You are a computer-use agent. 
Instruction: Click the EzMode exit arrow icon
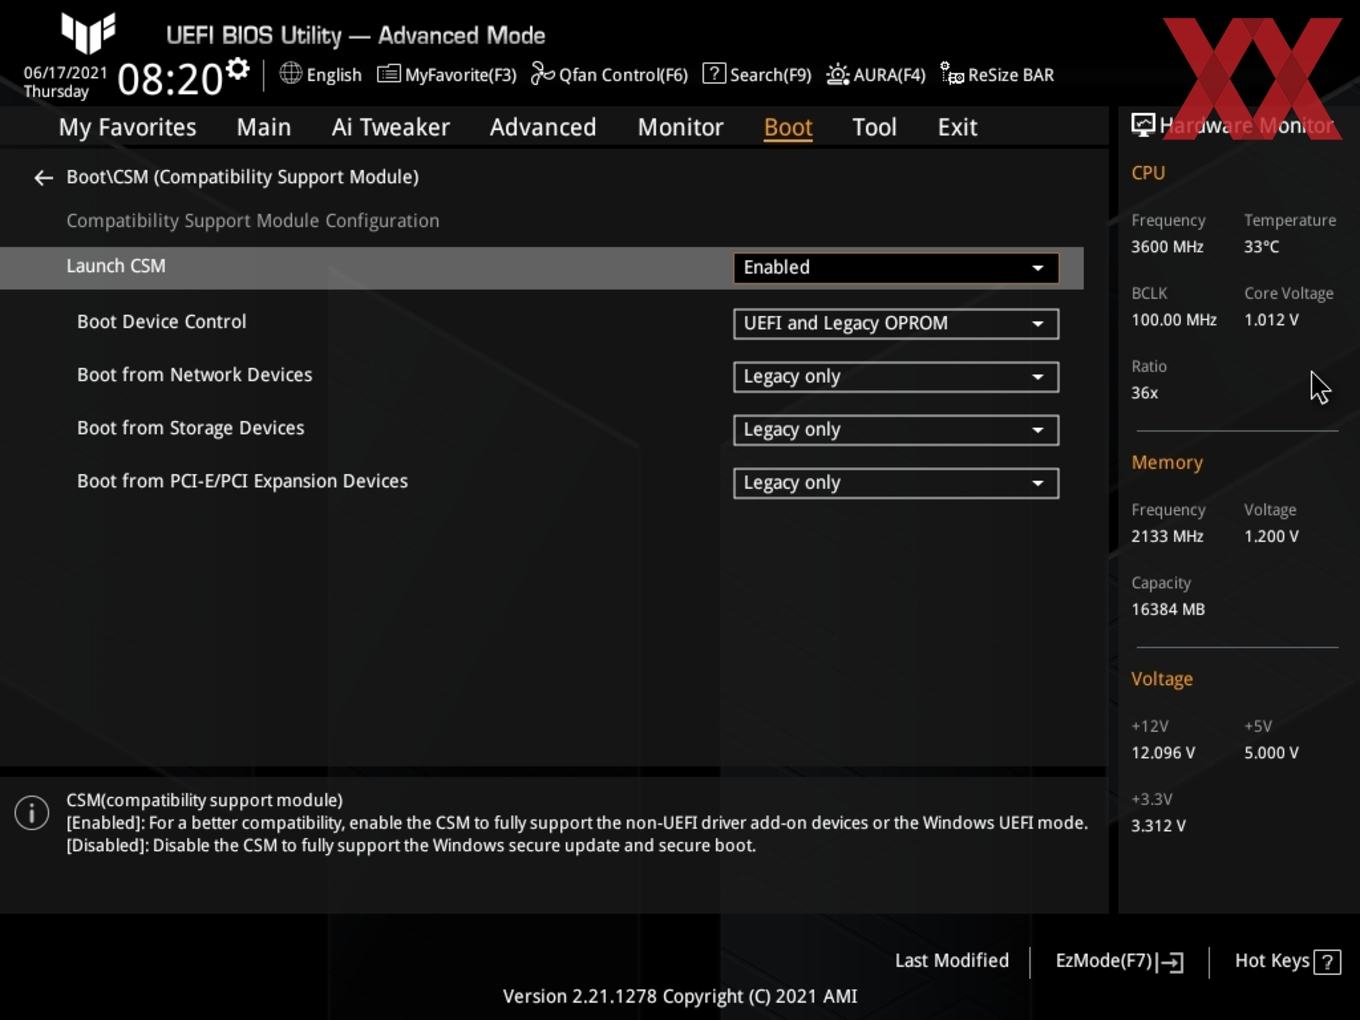click(1171, 962)
